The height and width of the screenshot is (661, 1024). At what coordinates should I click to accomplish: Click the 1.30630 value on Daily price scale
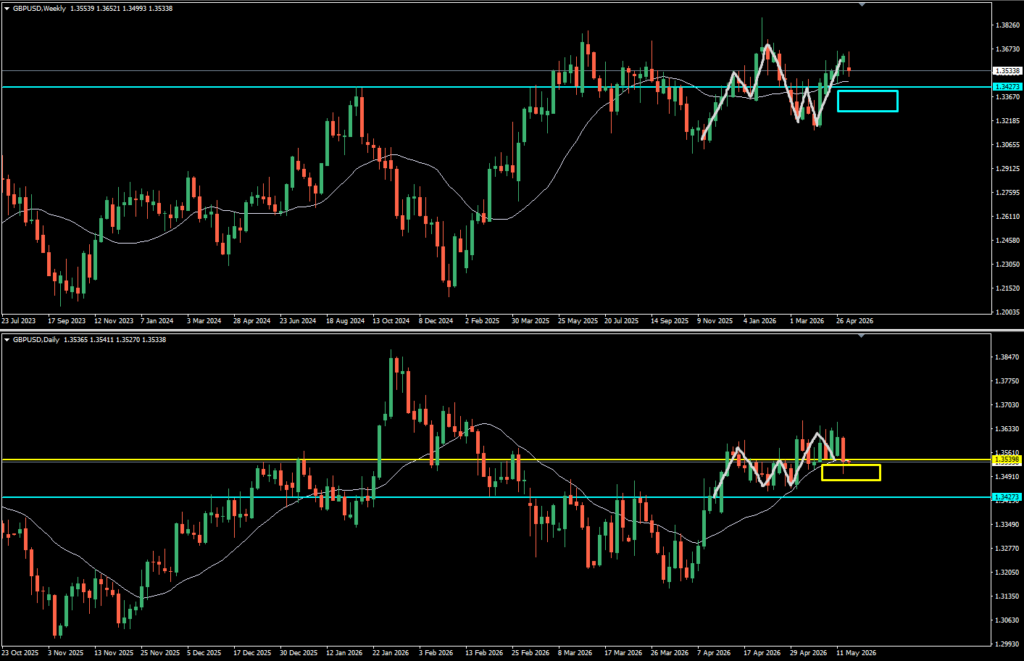click(1007, 621)
